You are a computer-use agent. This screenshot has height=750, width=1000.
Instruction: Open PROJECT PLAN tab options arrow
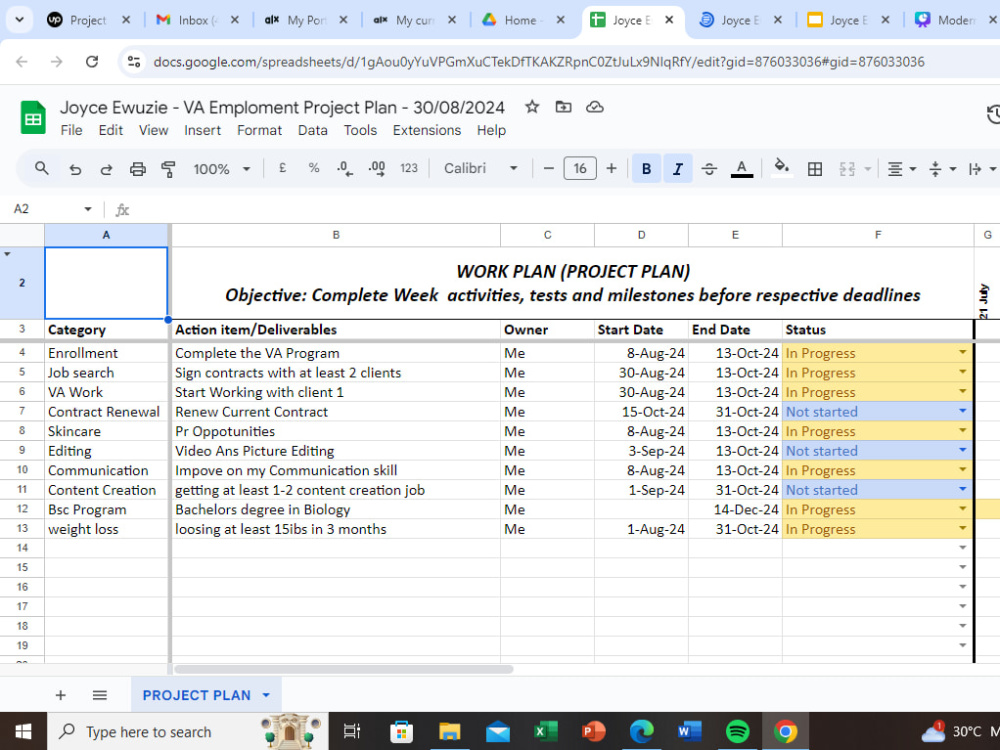pos(266,695)
